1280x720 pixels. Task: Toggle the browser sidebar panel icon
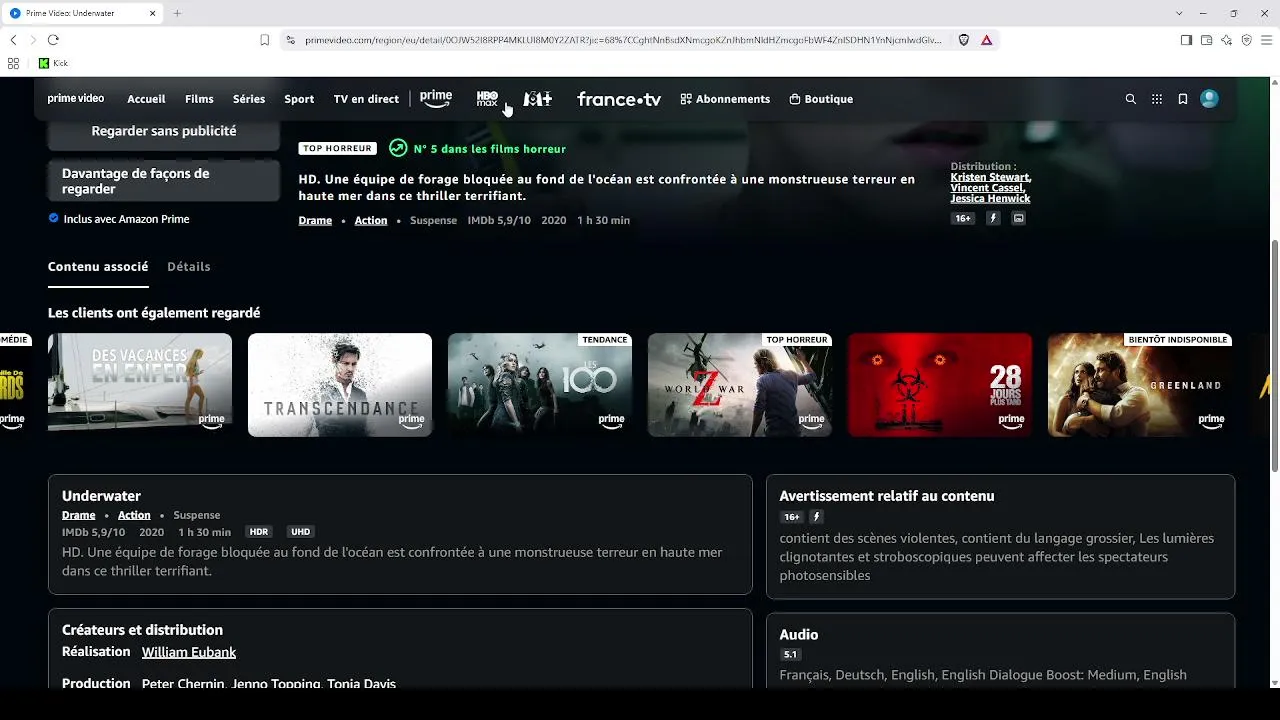(1186, 40)
